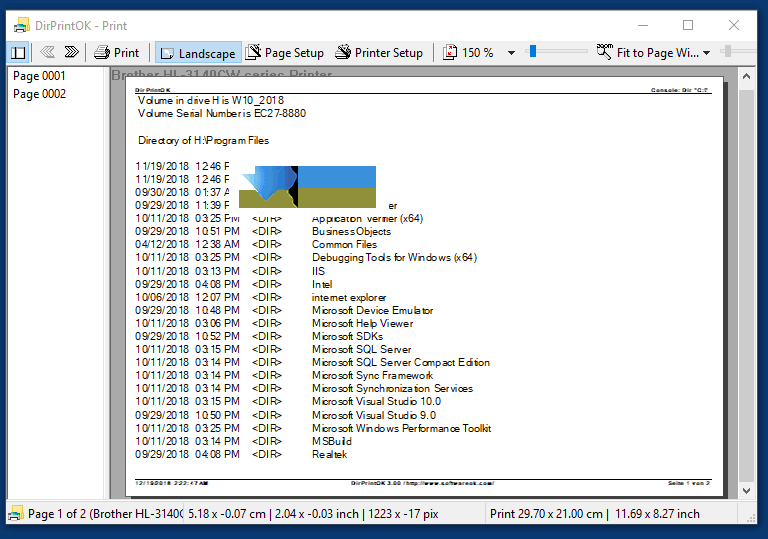Click 'Directory of H:\Program Files' line
768x539 pixels.
coord(203,141)
